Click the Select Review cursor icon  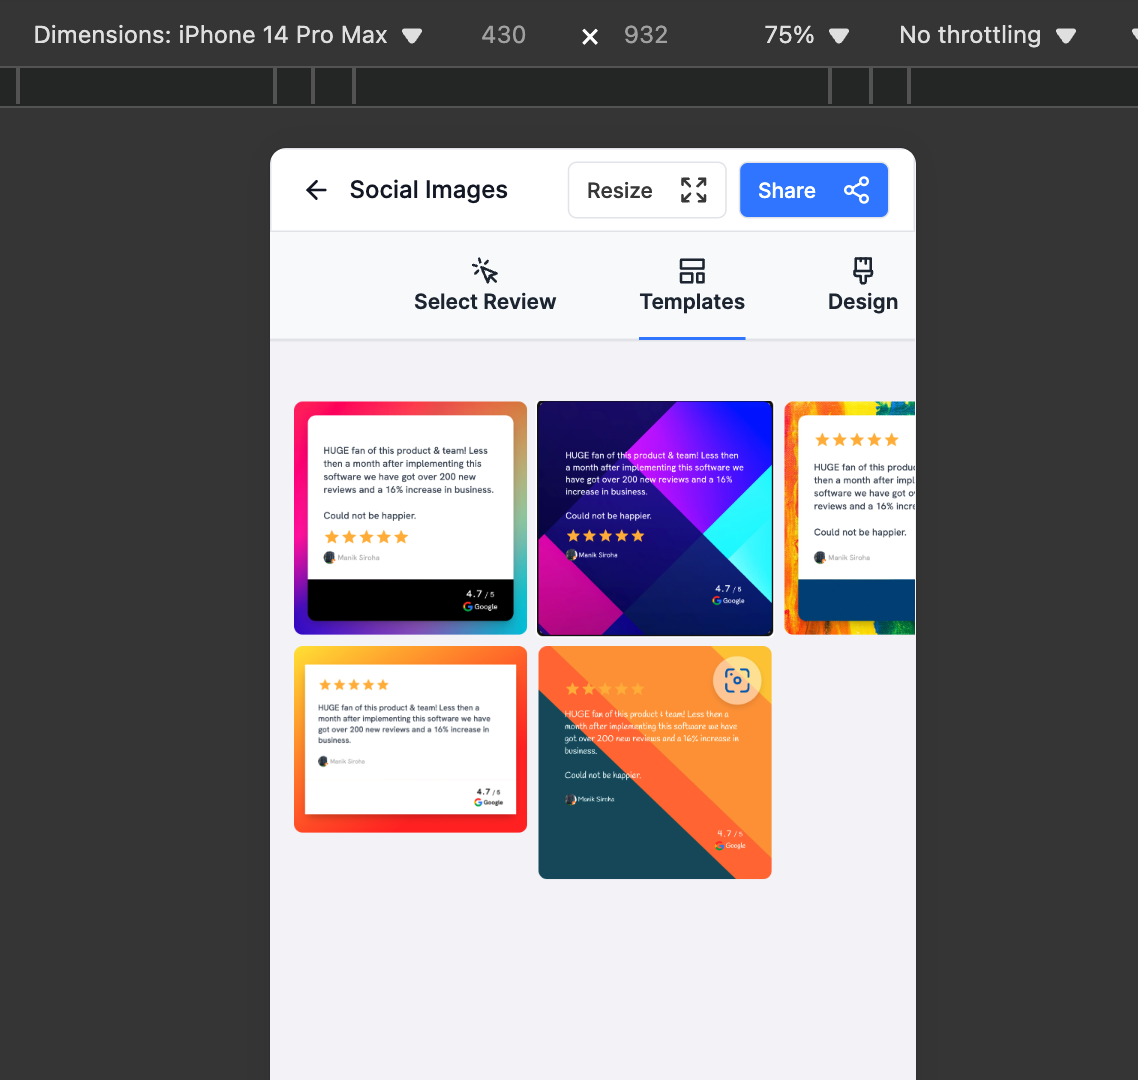pos(485,270)
